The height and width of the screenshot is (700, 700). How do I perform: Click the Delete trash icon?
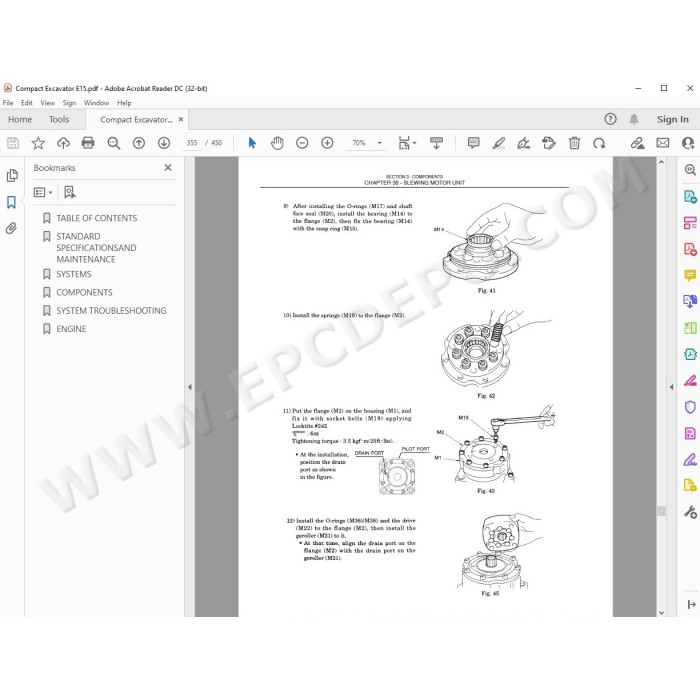tap(574, 143)
